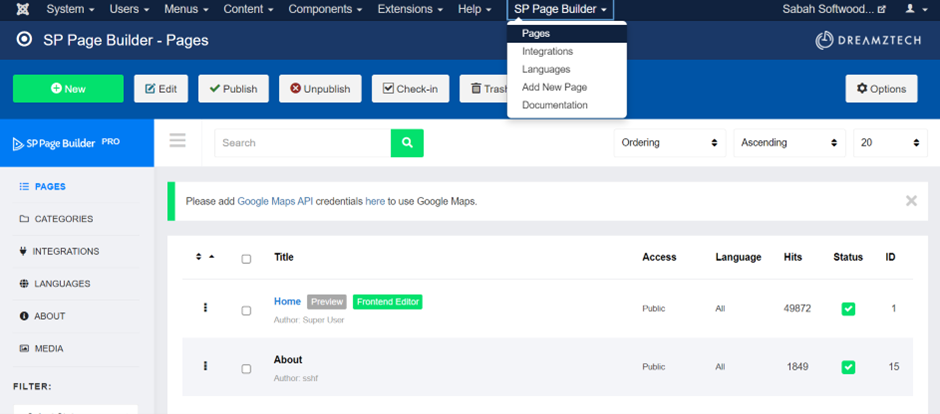940x414 pixels.
Task: Open the Ordering sort dropdown
Action: pos(670,143)
